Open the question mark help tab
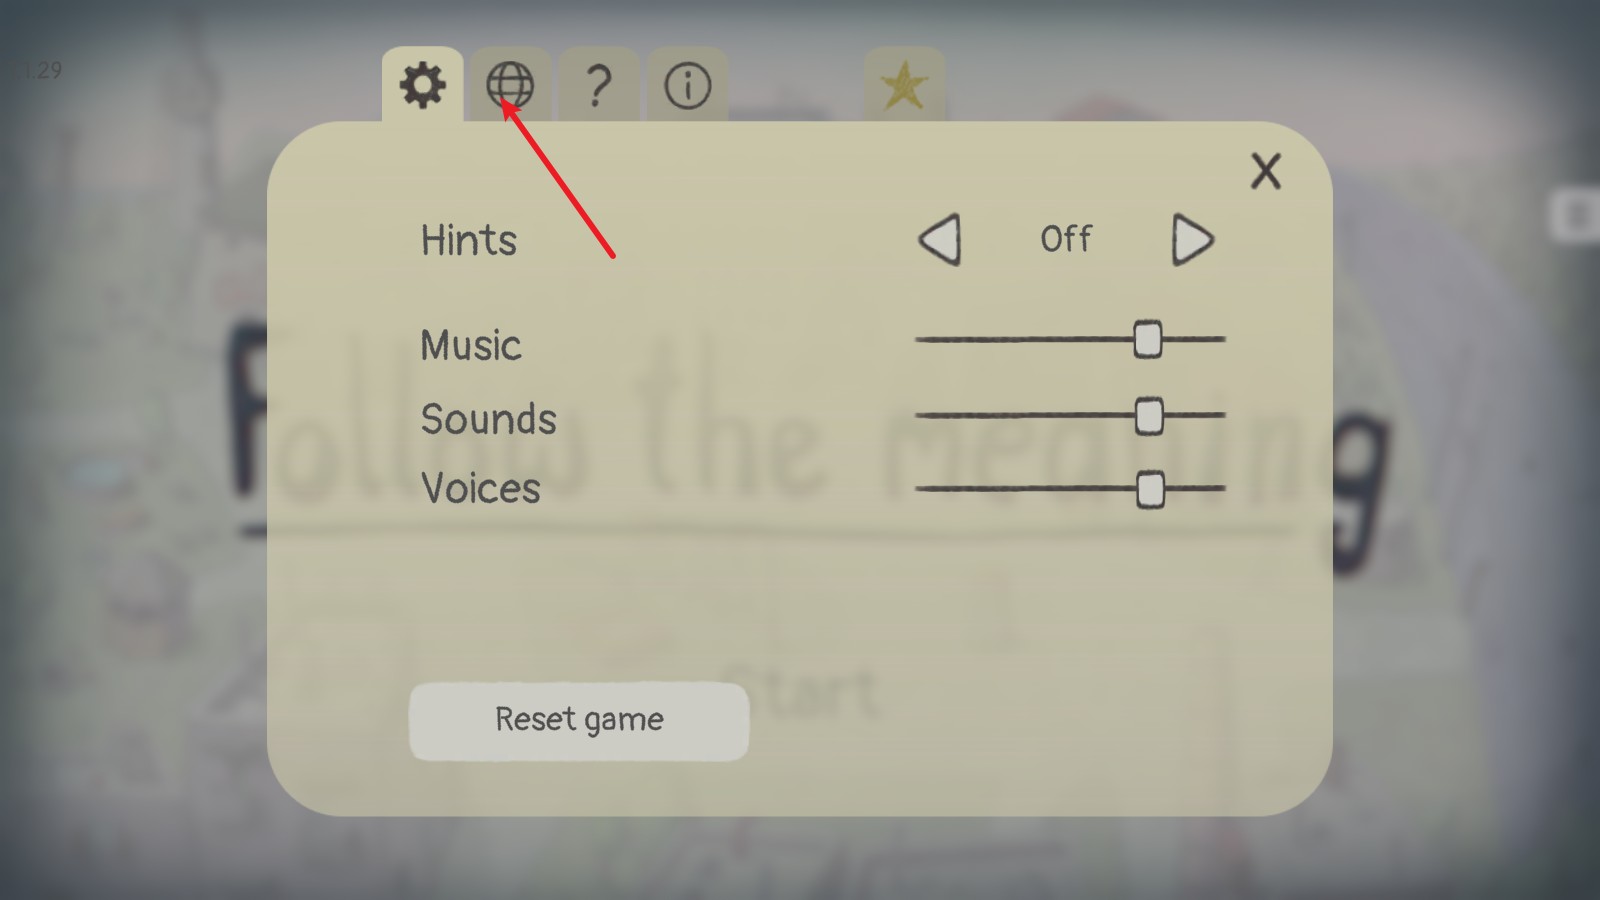 tap(598, 85)
